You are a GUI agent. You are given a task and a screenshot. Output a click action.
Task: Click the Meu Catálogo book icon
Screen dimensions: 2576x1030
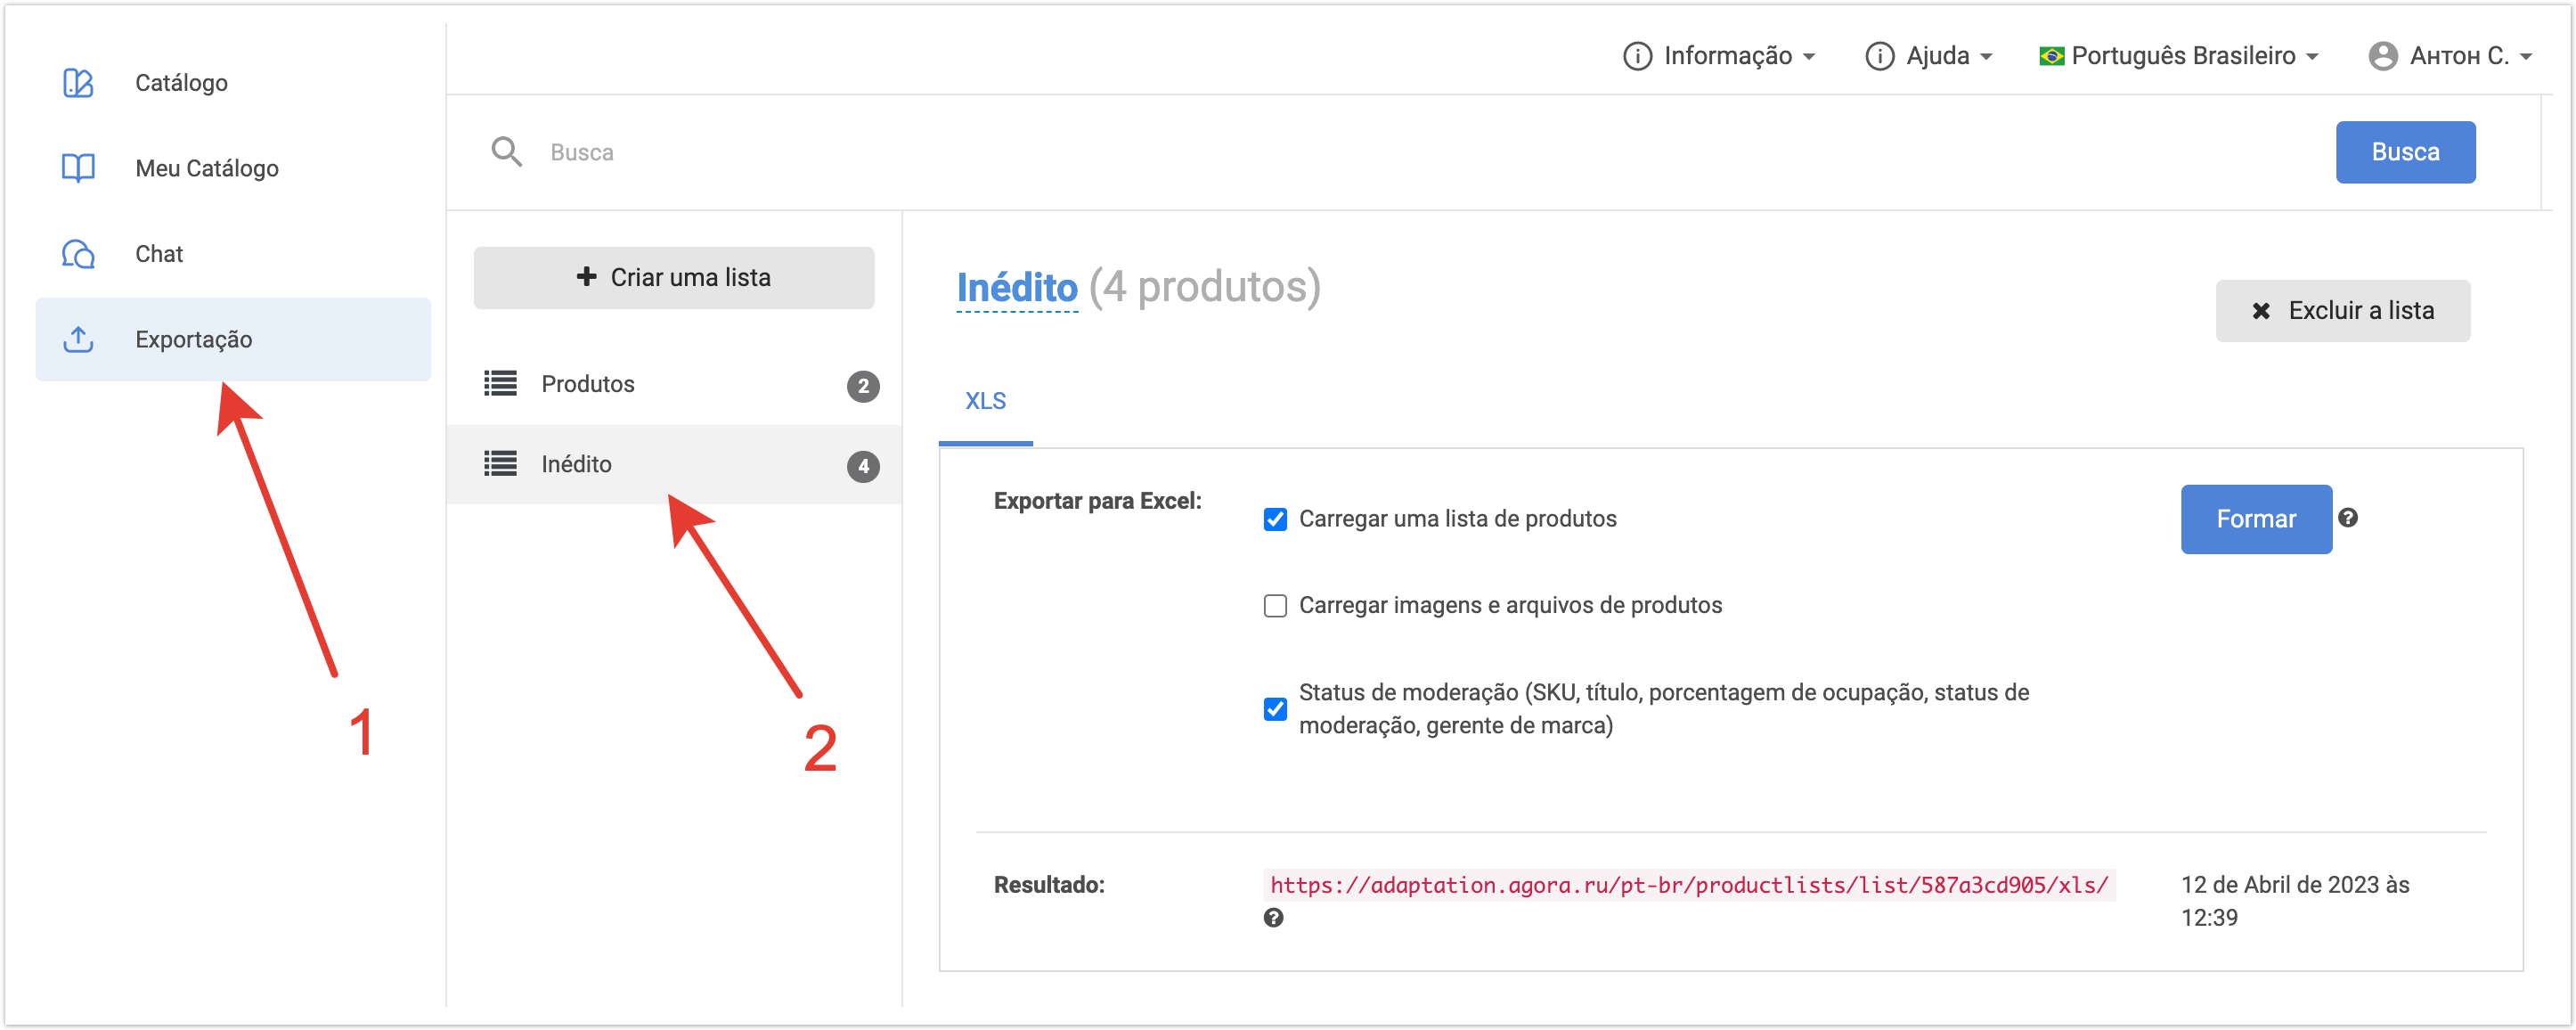78,168
